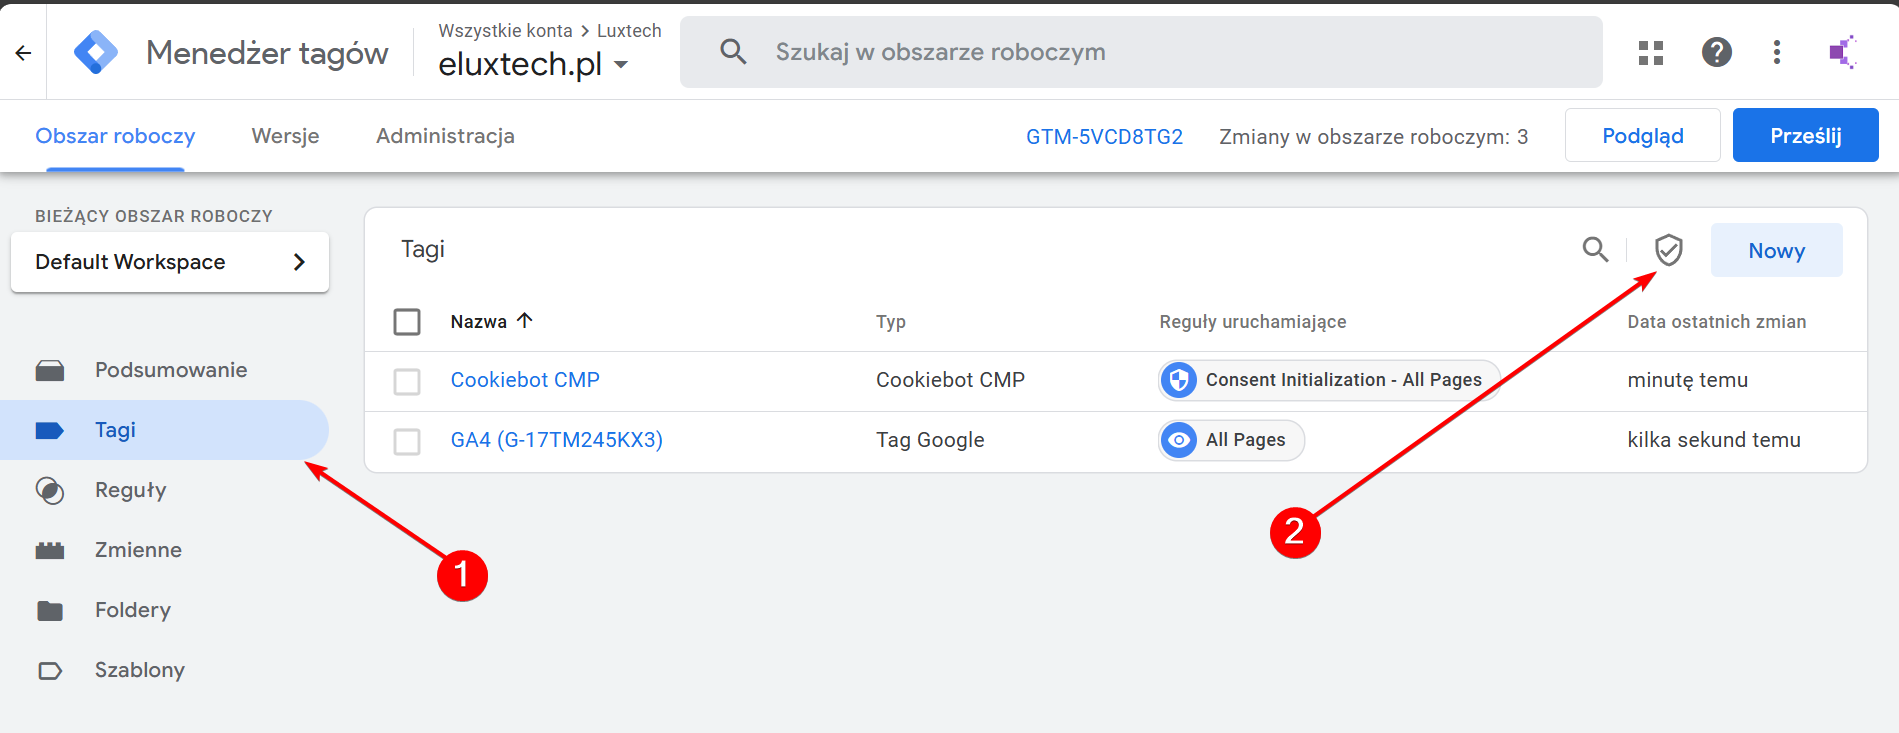The height and width of the screenshot is (733, 1899).
Task: Click the Cookiebot CMP type cell
Action: (x=950, y=380)
